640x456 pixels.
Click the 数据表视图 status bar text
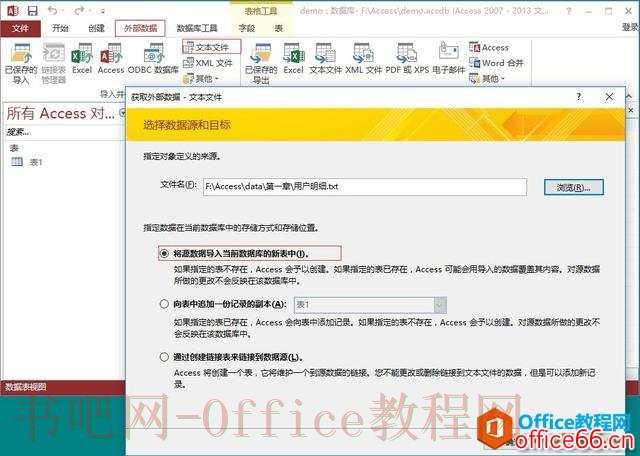pyautogui.click(x=26, y=387)
